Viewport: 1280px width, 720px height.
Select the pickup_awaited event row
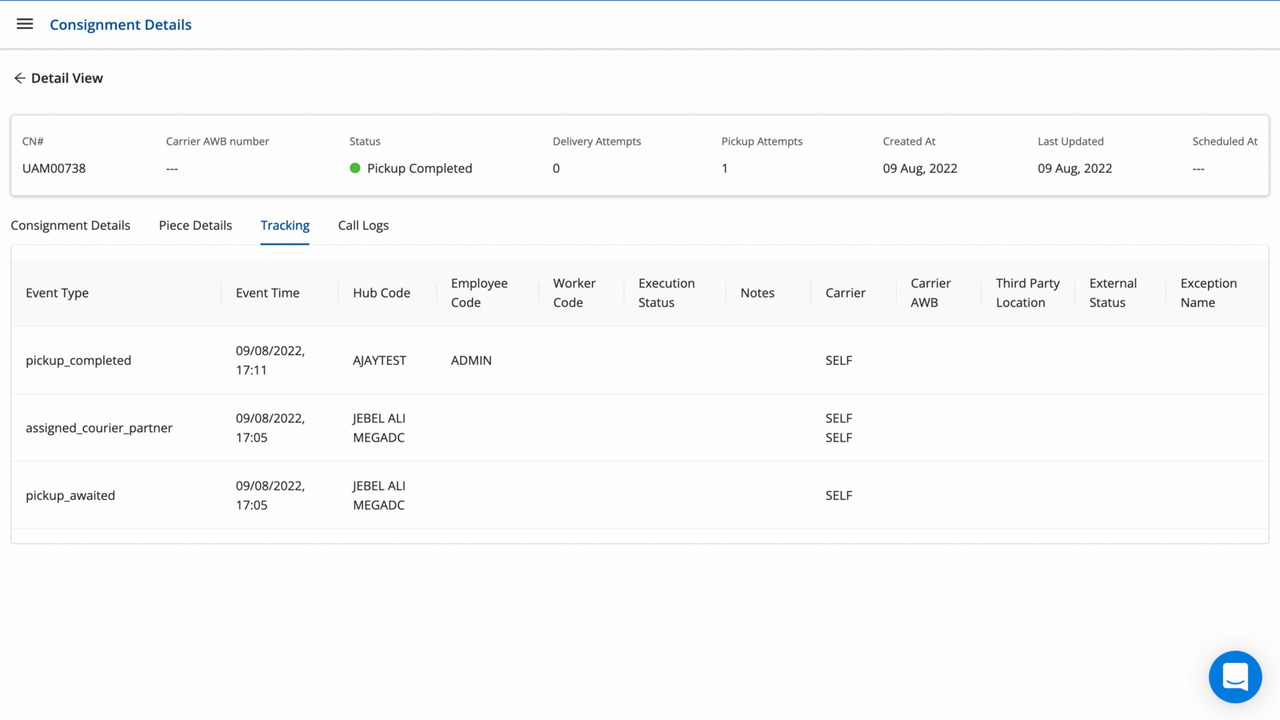(x=640, y=495)
